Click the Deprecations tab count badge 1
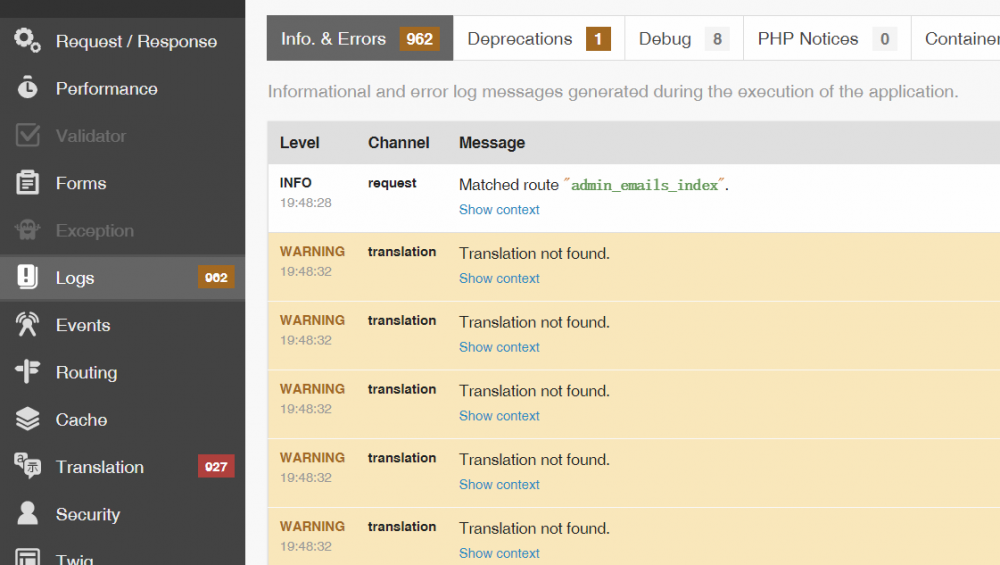This screenshot has height=565, width=1000. (598, 39)
